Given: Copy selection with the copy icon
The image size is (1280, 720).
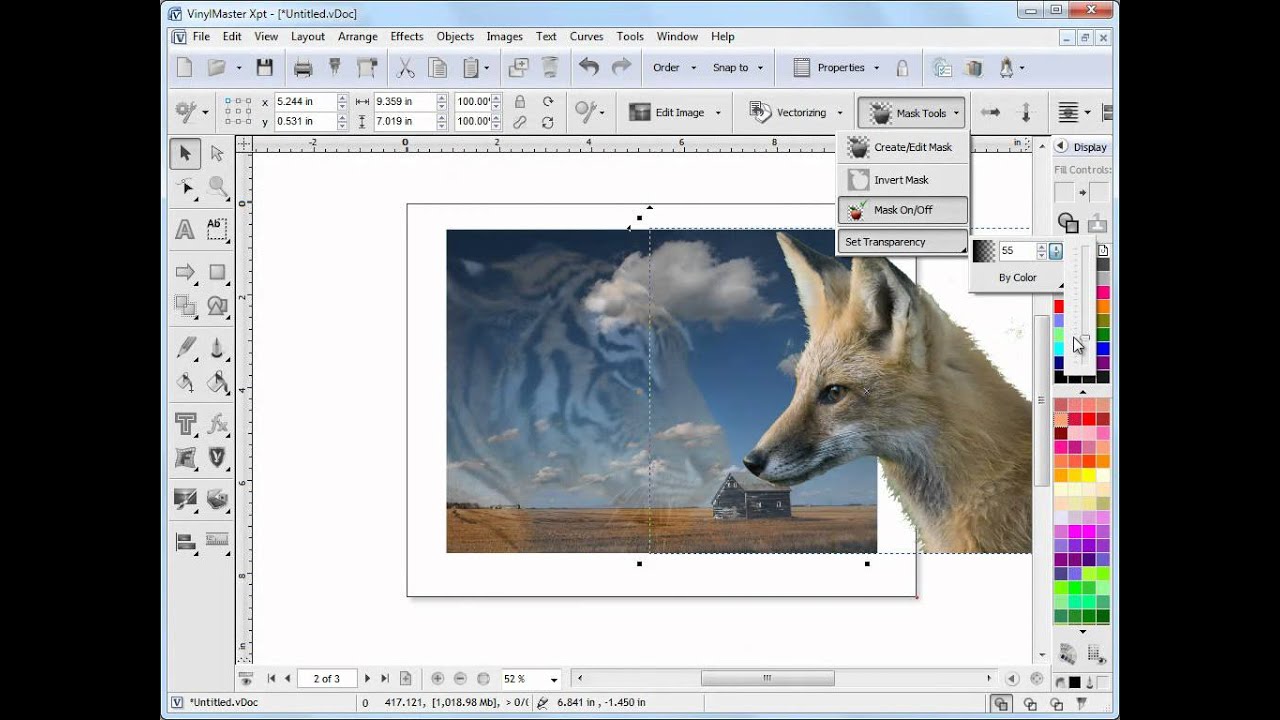Looking at the screenshot, I should point(437,67).
